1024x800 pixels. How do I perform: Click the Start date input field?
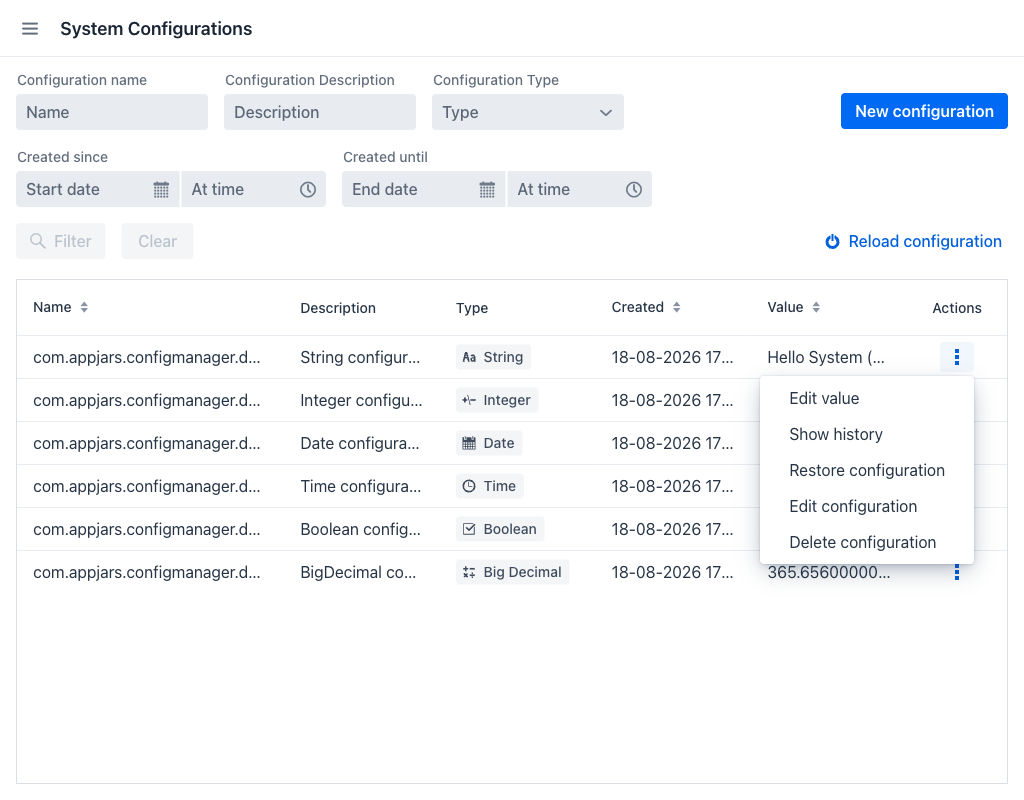(98, 189)
